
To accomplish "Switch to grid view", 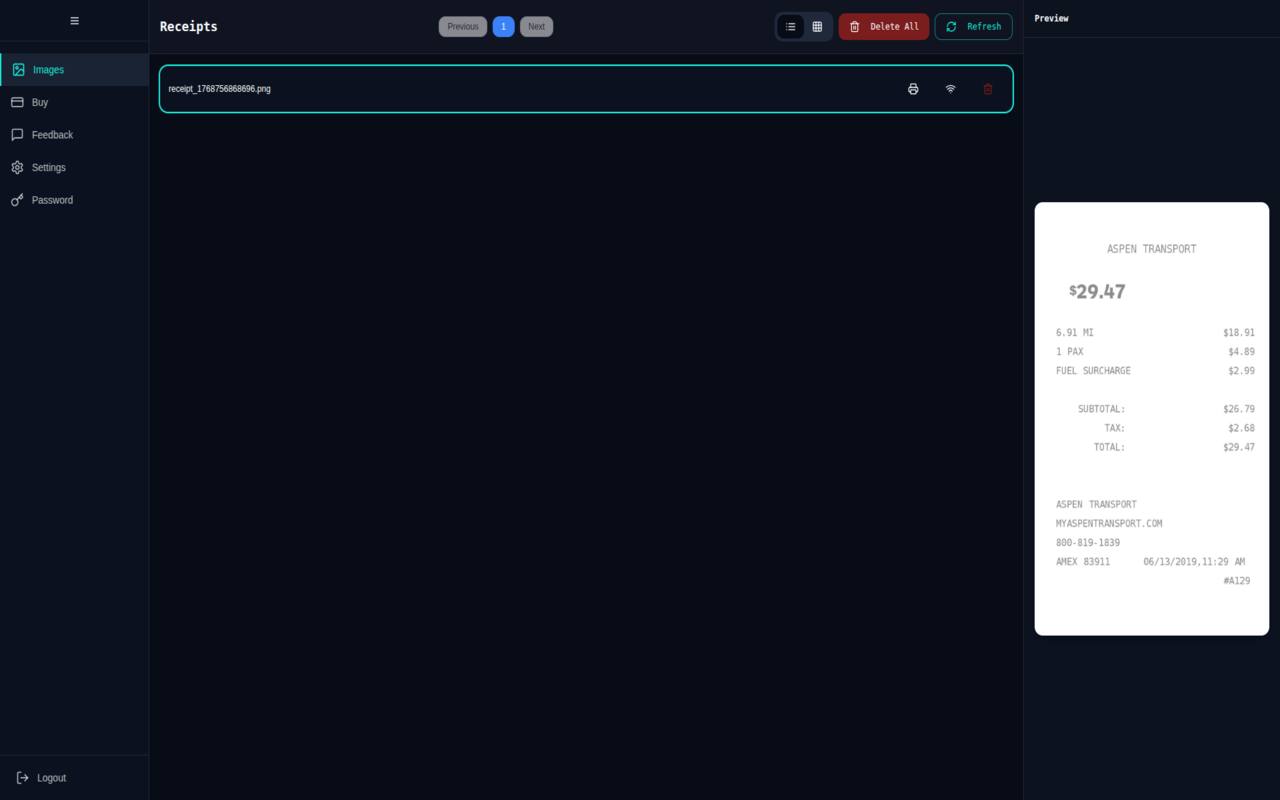I will pyautogui.click(x=817, y=27).
